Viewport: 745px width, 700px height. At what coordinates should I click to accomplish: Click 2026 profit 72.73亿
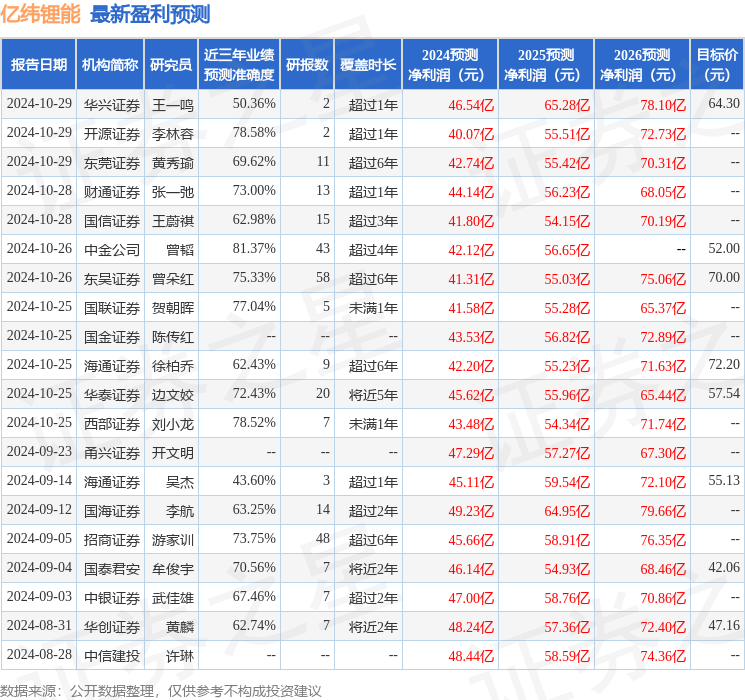tap(663, 134)
